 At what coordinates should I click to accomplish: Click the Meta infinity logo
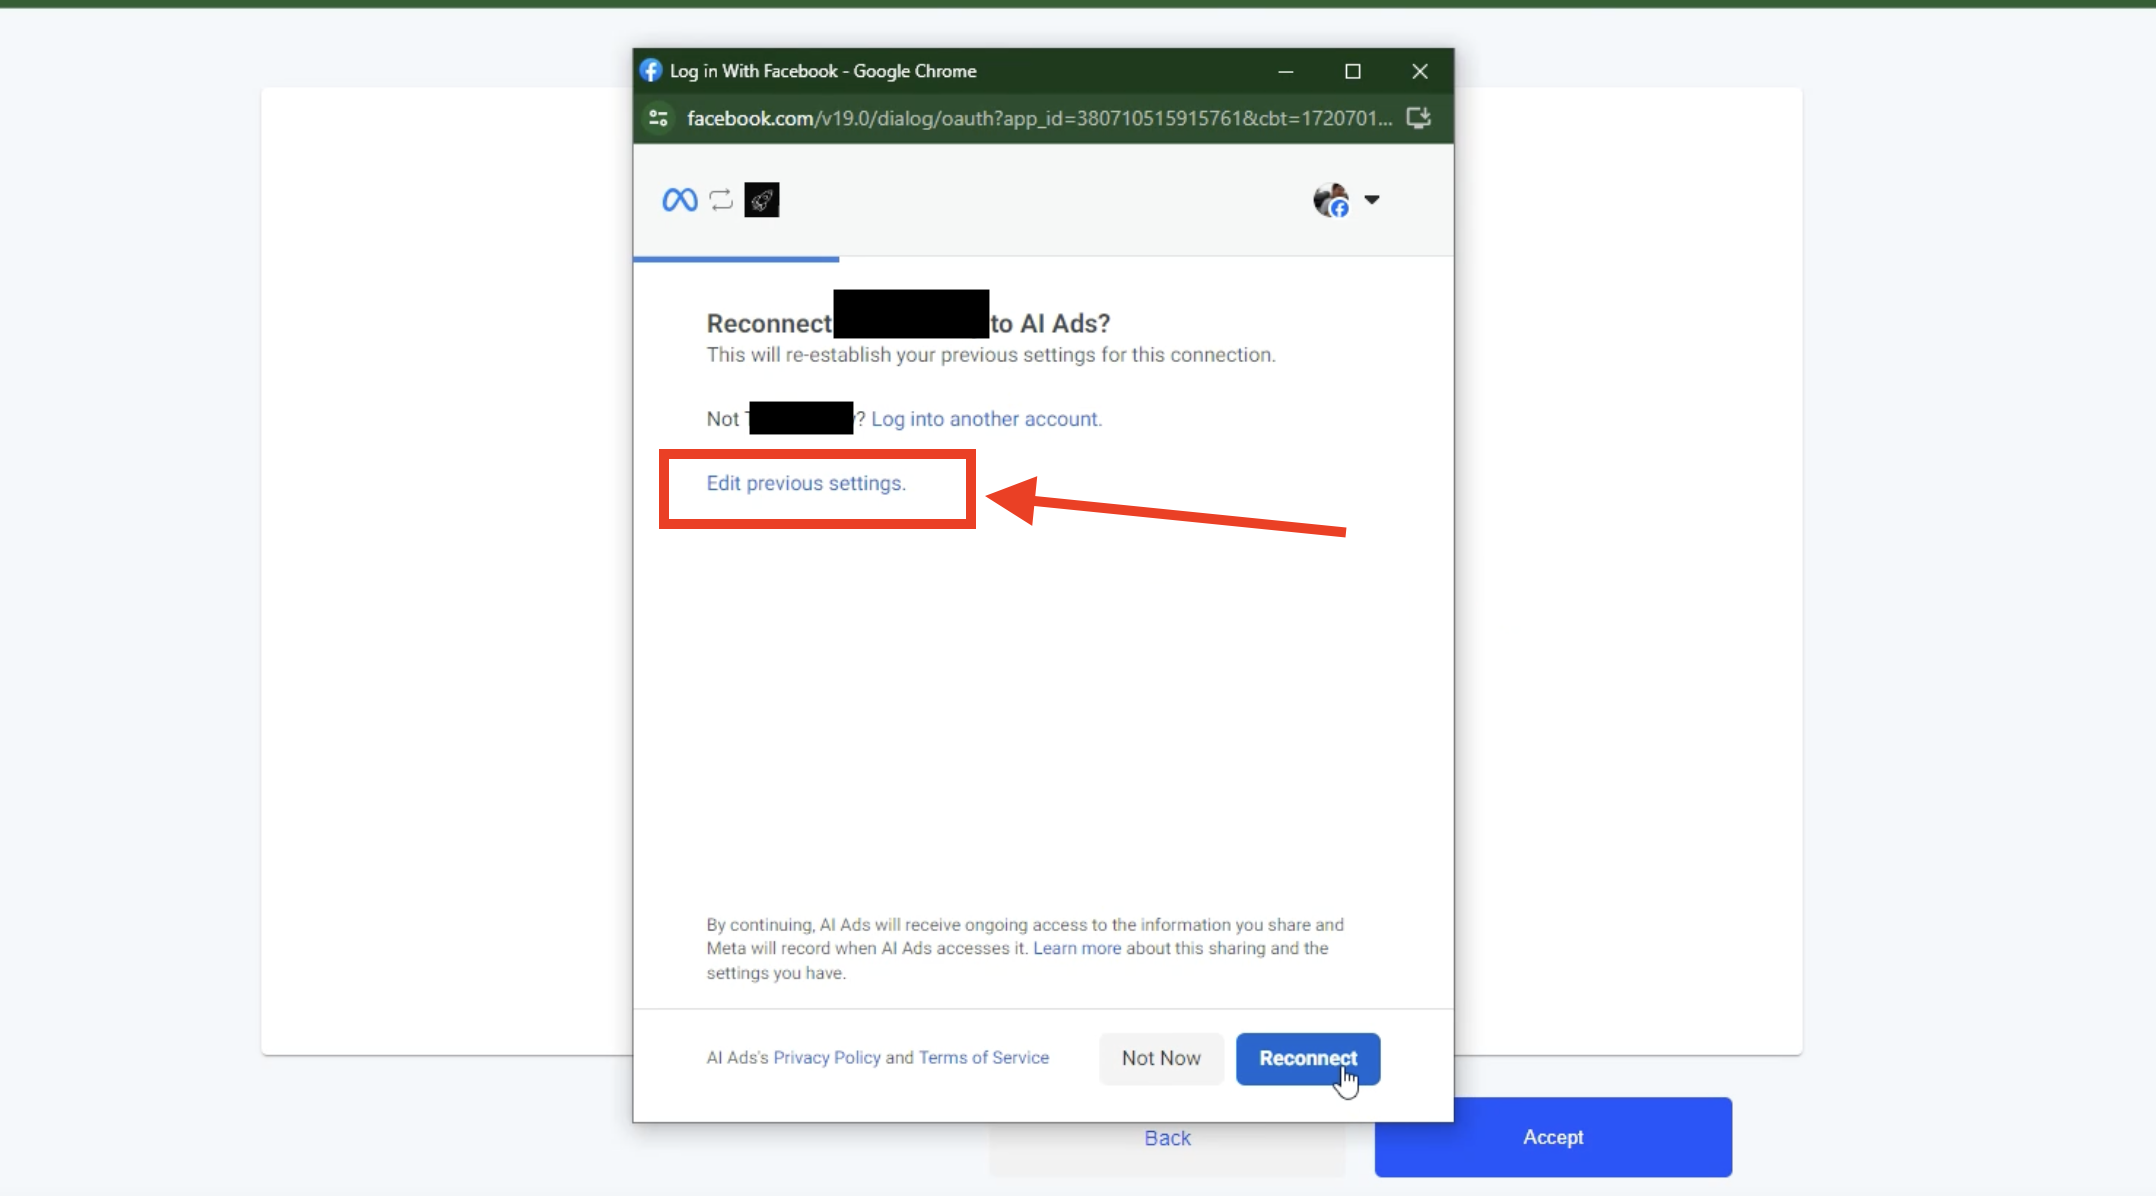(679, 200)
